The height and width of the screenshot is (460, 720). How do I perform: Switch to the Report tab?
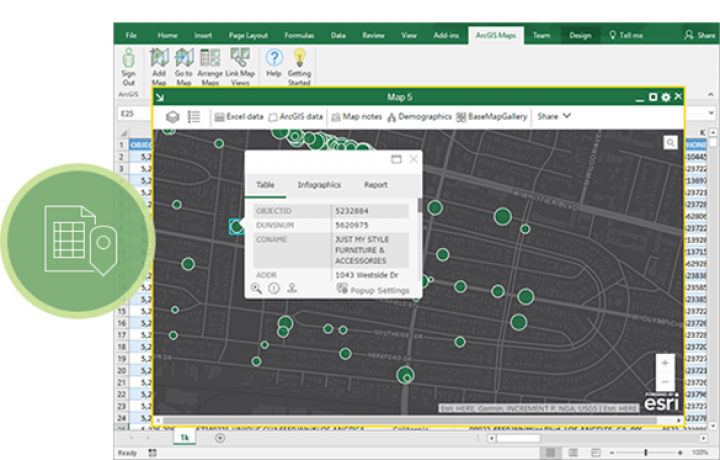coord(376,185)
